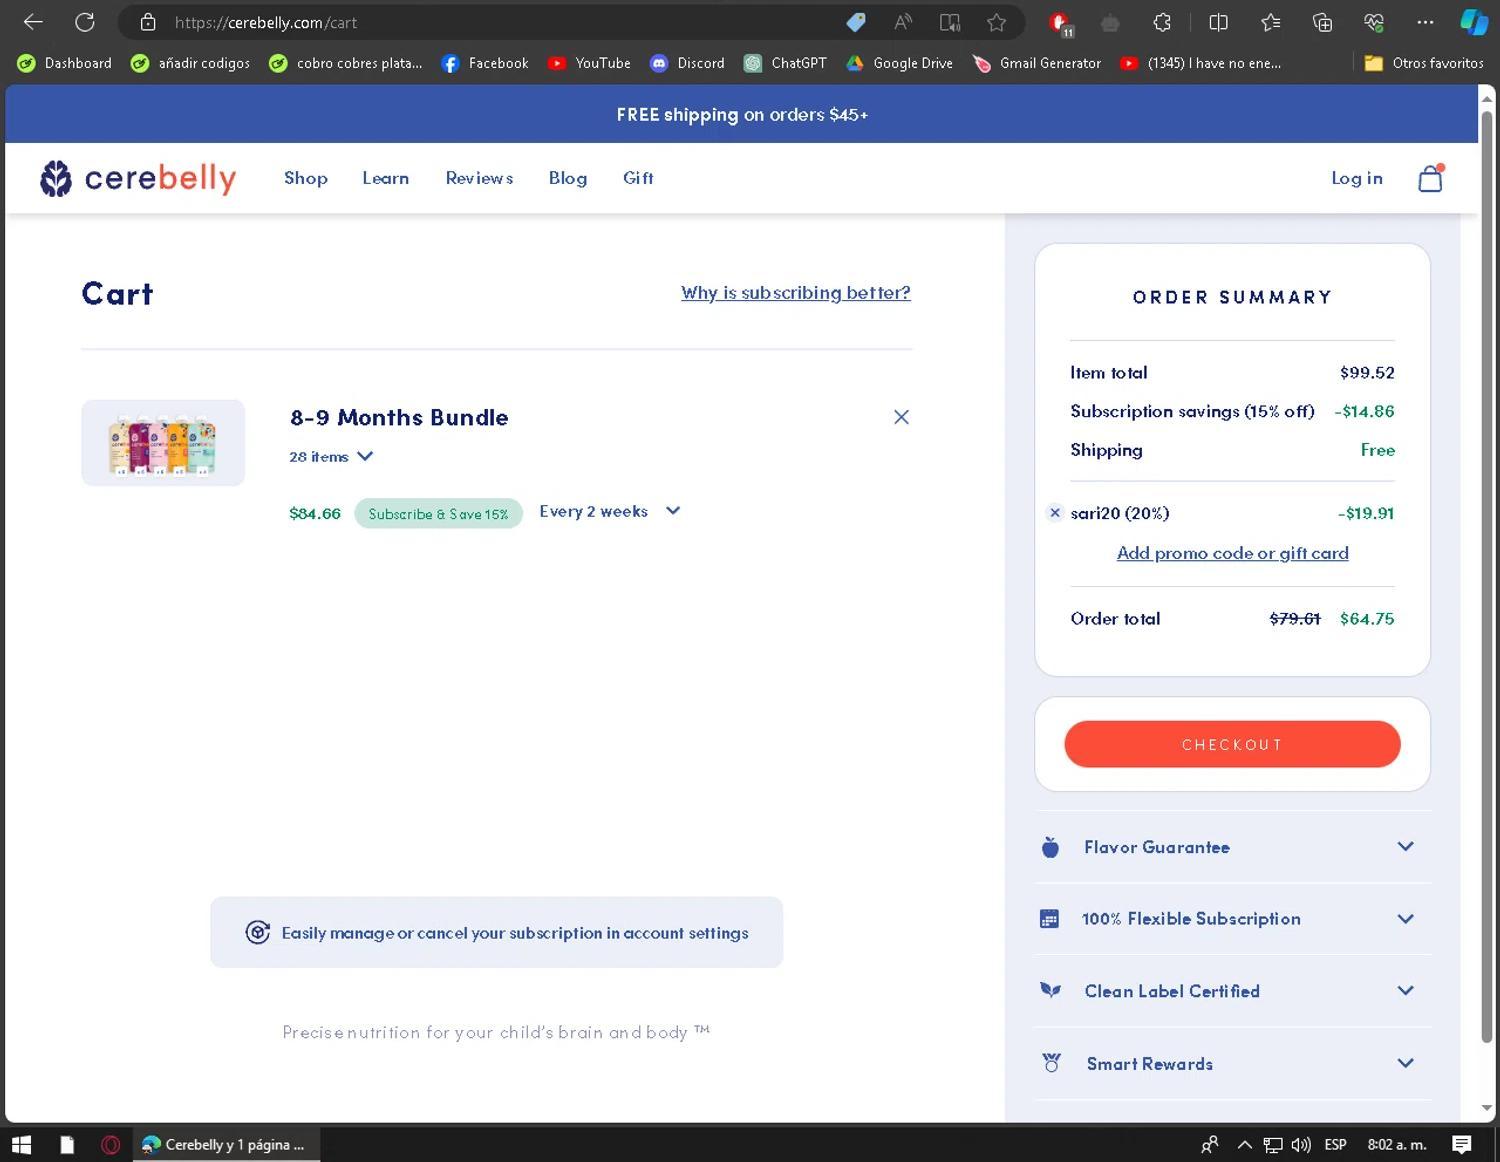1500x1162 pixels.
Task: Open the extensions puzzle icon
Action: [1162, 22]
